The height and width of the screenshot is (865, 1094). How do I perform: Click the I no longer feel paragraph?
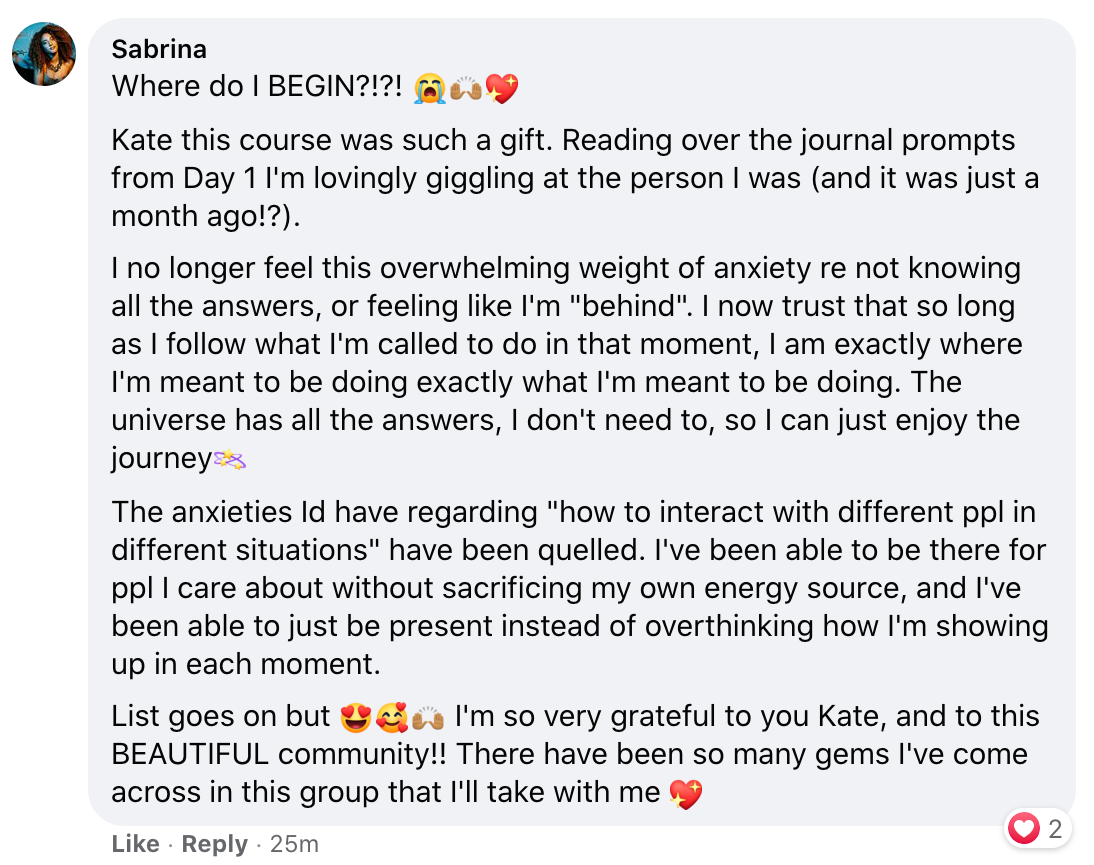pos(567,363)
